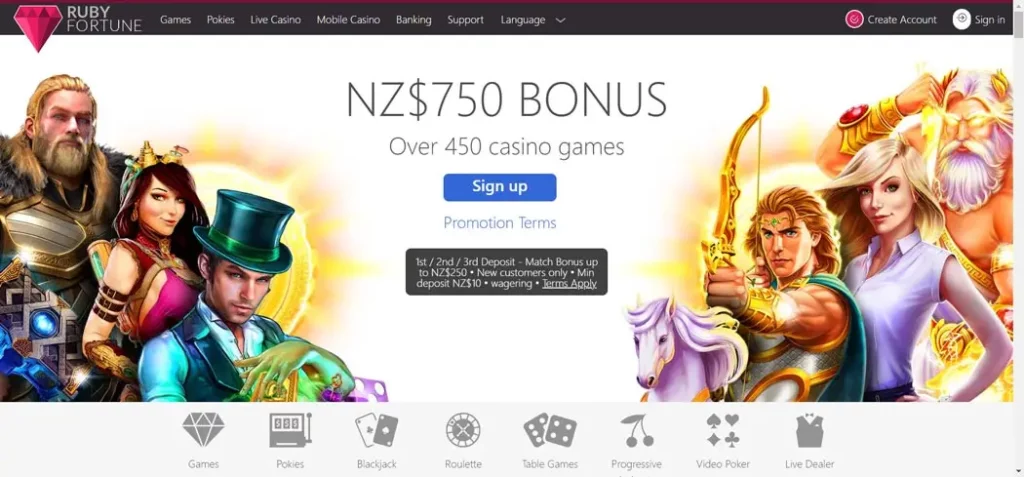The height and width of the screenshot is (477, 1024).
Task: Go to the Banking menu item
Action: (x=413, y=20)
